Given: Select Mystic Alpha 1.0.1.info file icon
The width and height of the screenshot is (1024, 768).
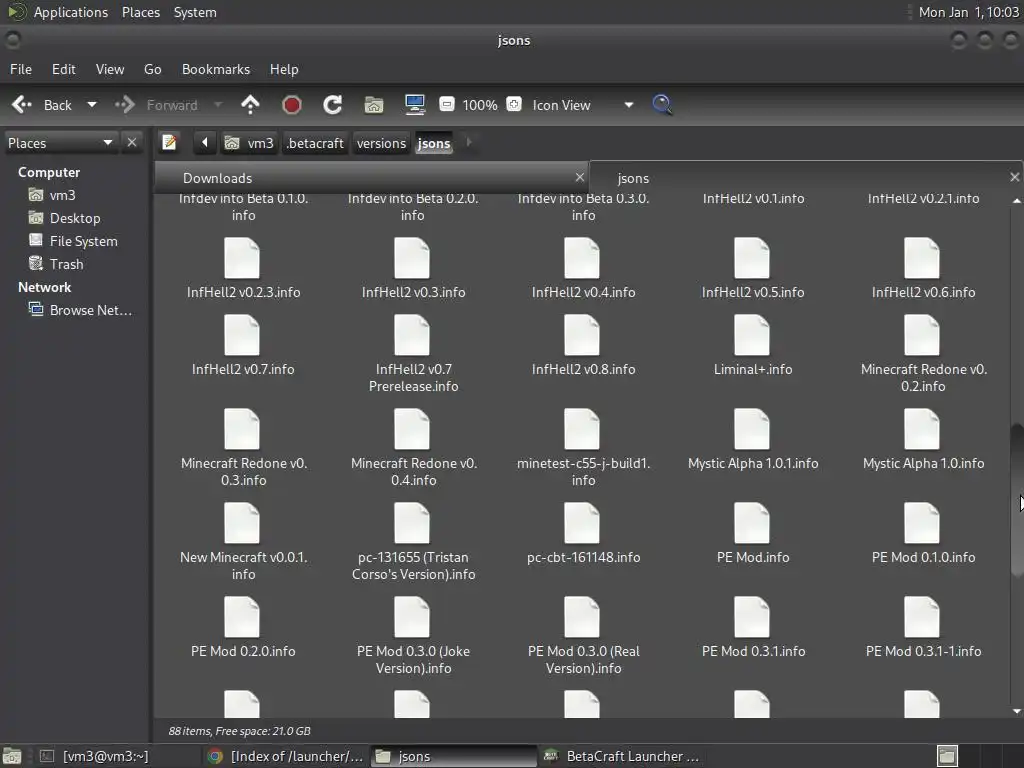Looking at the screenshot, I should click(x=752, y=430).
